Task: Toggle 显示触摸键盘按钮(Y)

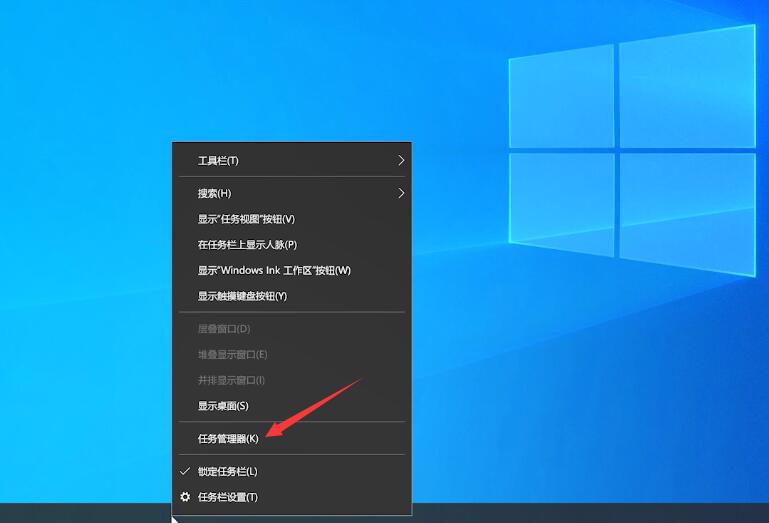Action: point(292,296)
